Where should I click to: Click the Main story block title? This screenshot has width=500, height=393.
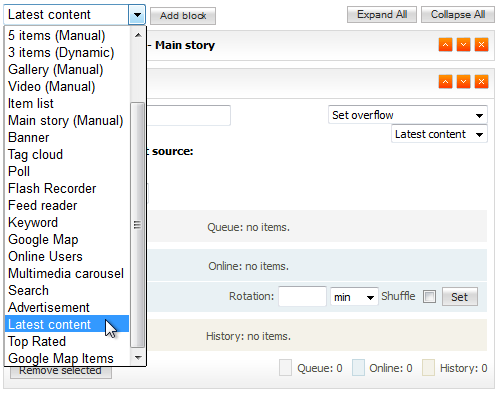tap(185, 45)
